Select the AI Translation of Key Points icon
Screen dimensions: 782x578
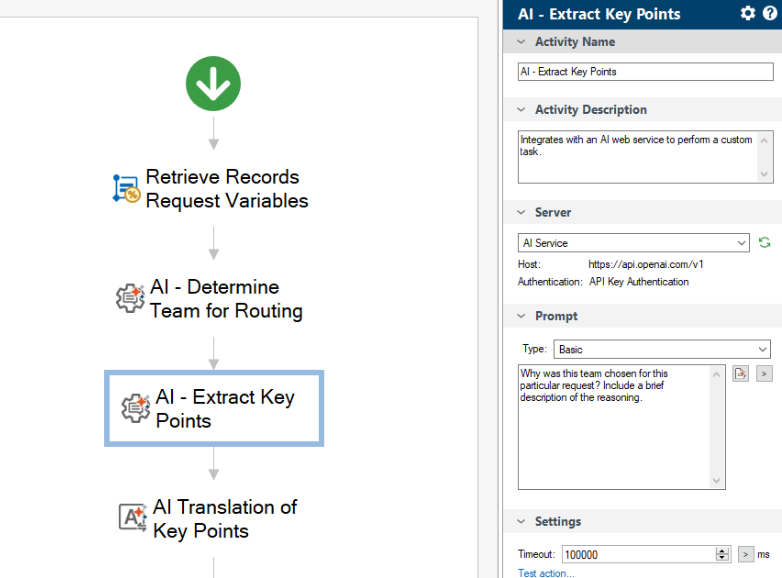[133, 518]
